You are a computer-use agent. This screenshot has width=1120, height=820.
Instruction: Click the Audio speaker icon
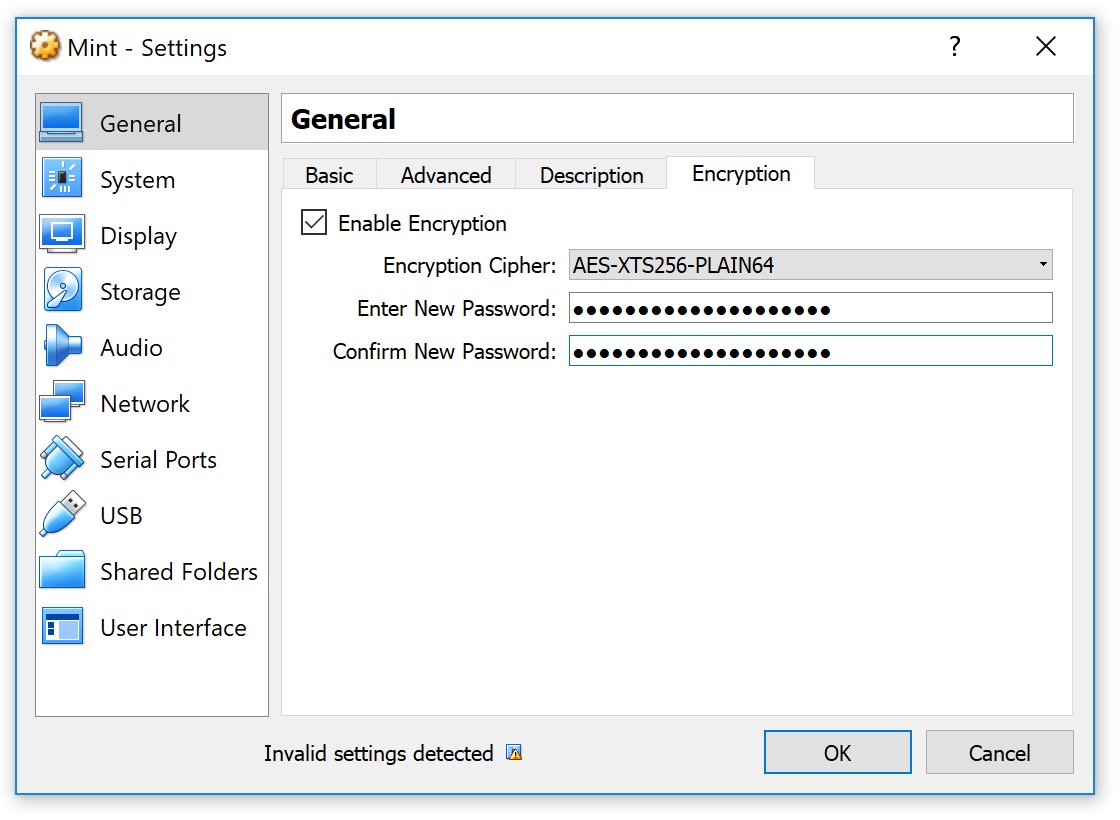(62, 348)
